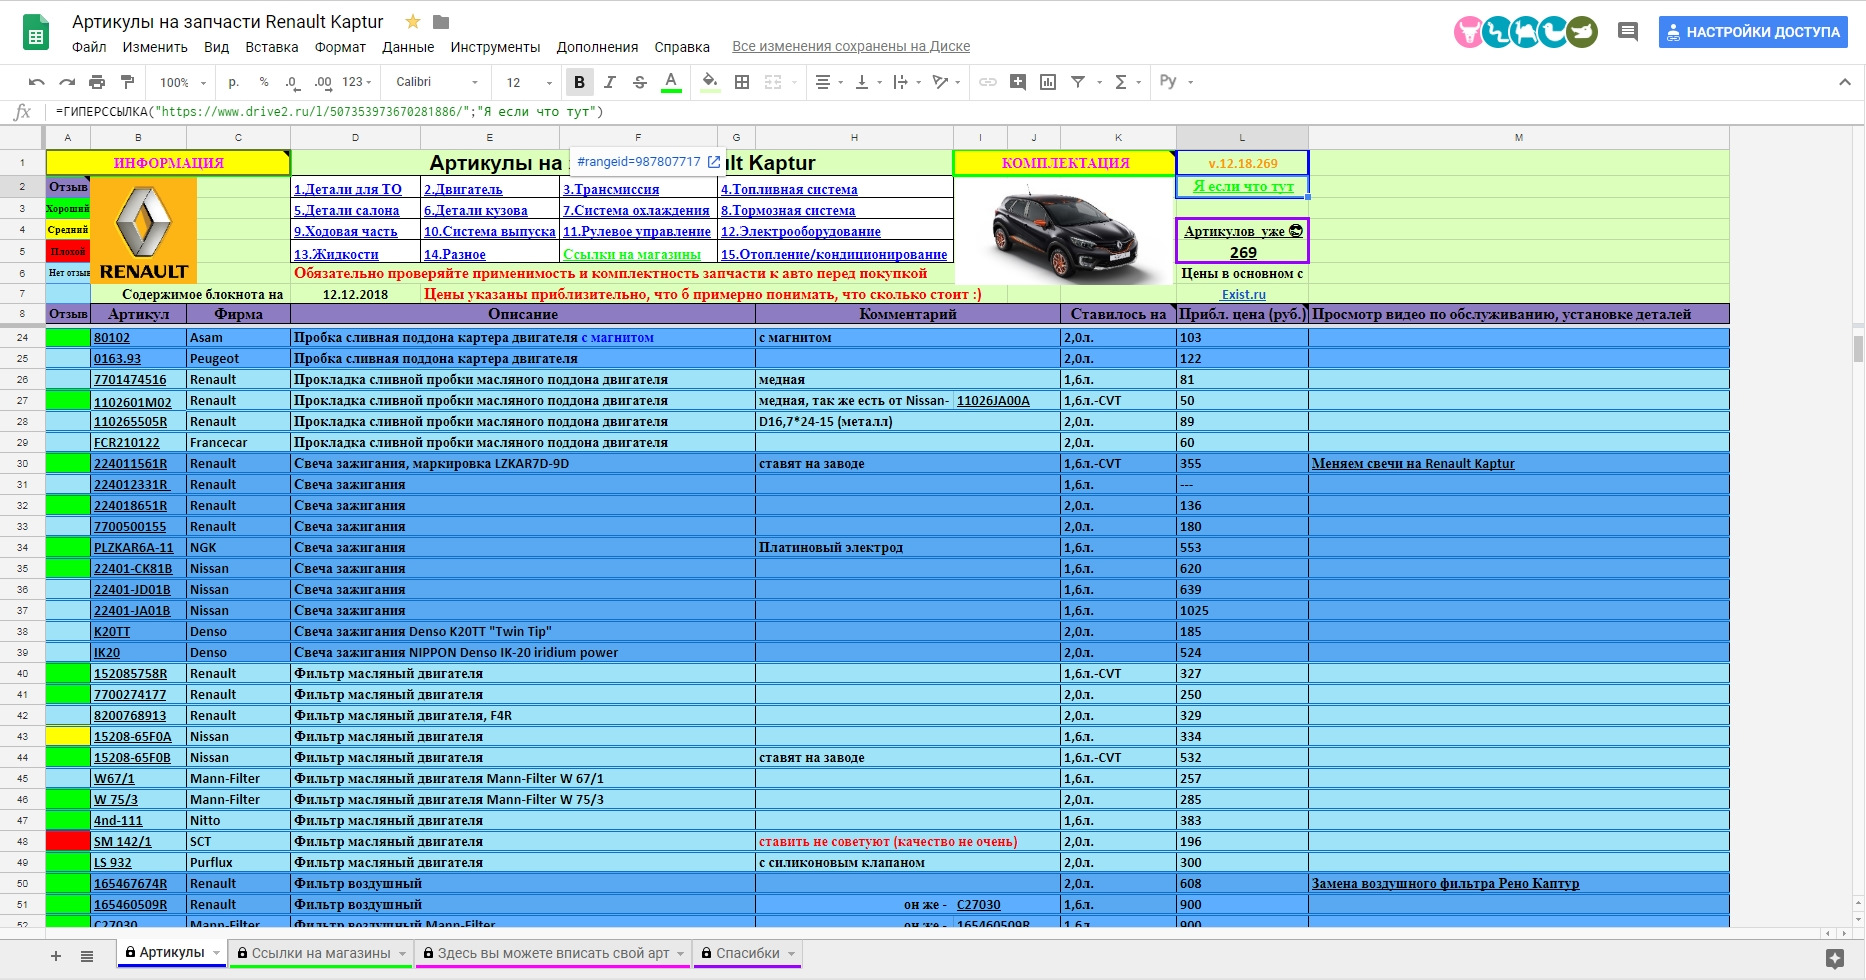
Task: Click the НАСТРОЙКИ ДОСТУПА button
Action: [1753, 32]
